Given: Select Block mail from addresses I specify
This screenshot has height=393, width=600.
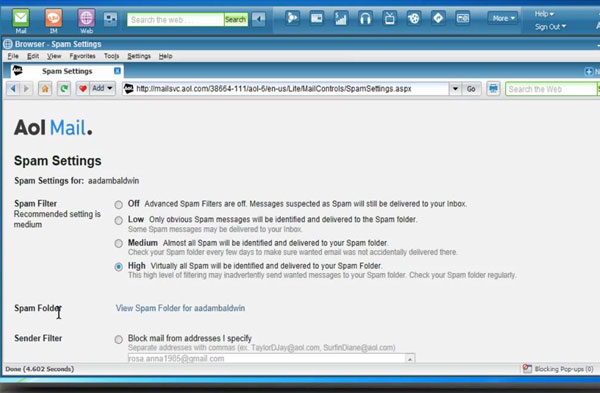Looking at the screenshot, I should pyautogui.click(x=119, y=339).
